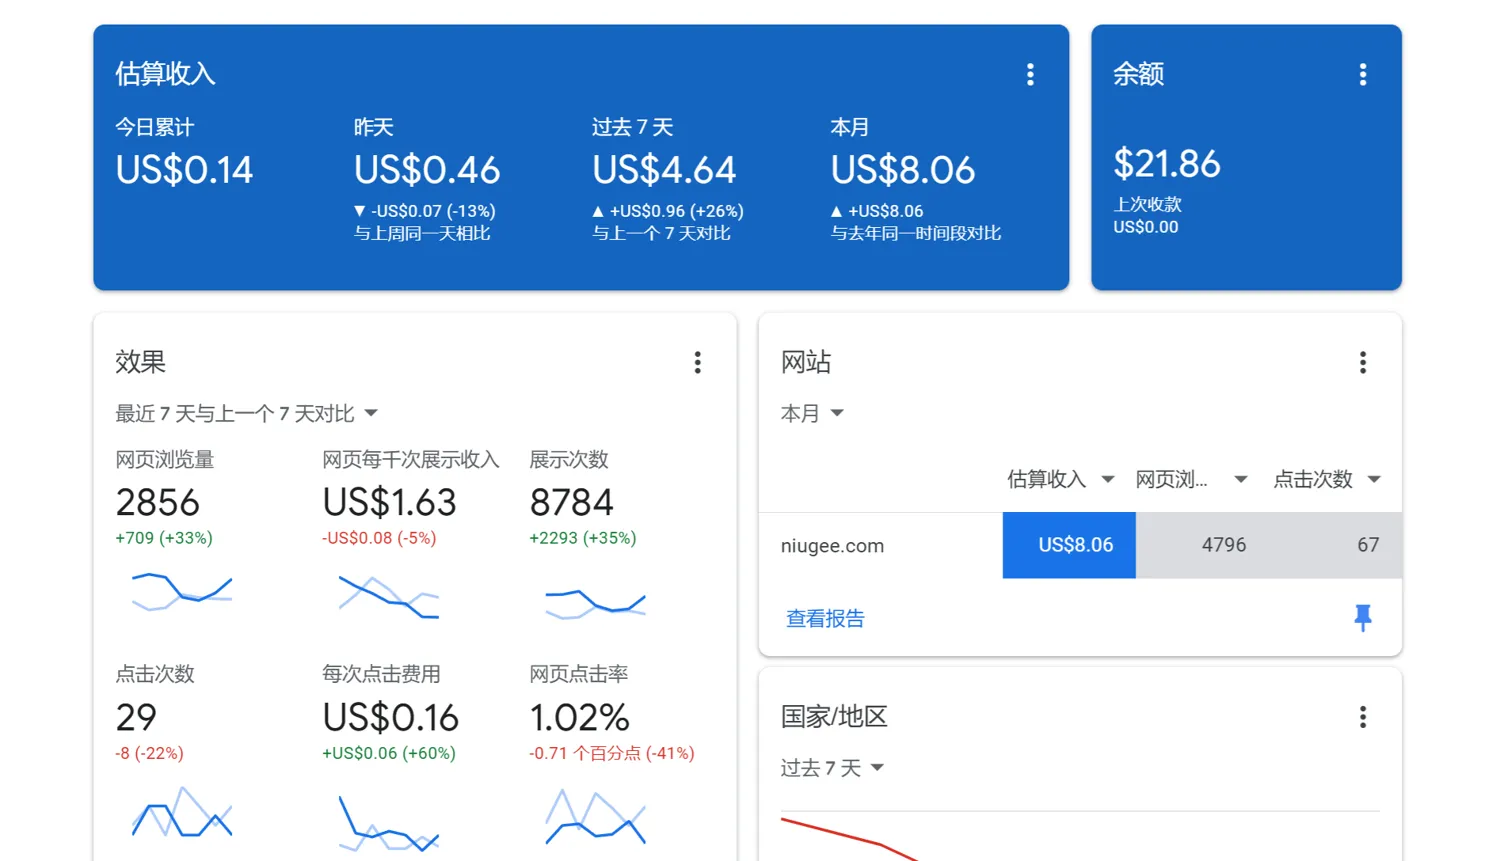Click the 点击次数 sparkline chart
Viewport: 1500px width, 861px height.
tap(182, 812)
